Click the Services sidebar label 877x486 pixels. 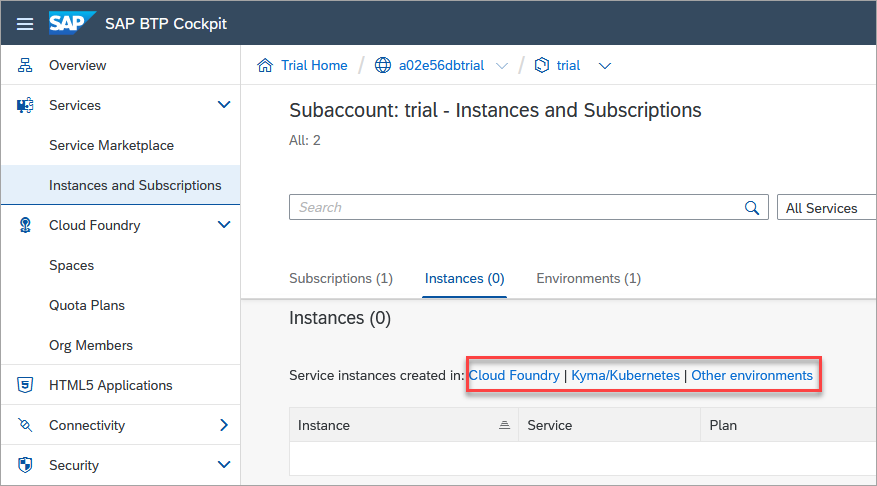click(75, 105)
